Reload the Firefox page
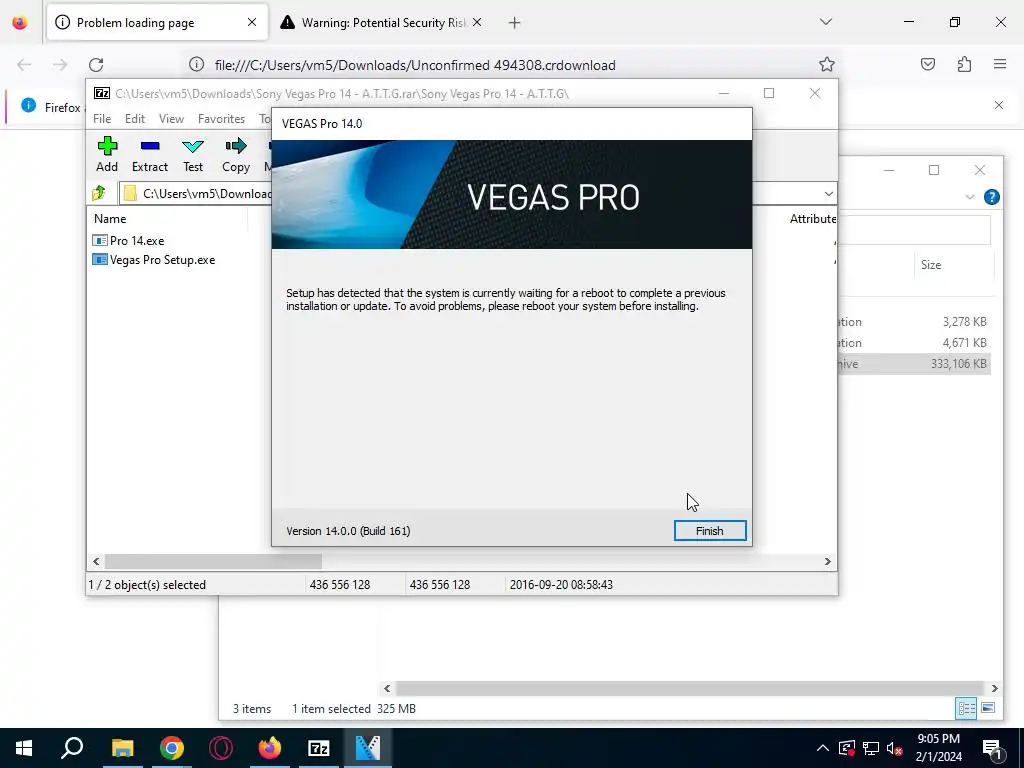The height and width of the screenshot is (768, 1024). coord(96,65)
